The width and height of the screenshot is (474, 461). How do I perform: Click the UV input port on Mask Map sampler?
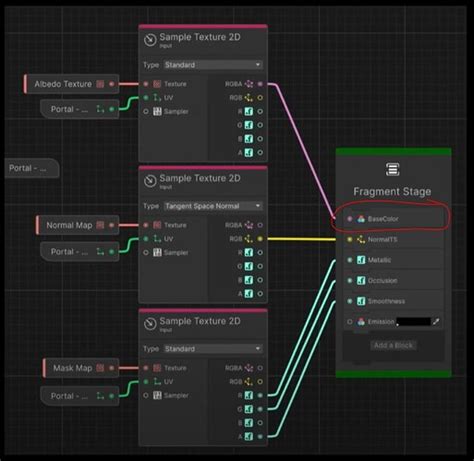click(146, 382)
